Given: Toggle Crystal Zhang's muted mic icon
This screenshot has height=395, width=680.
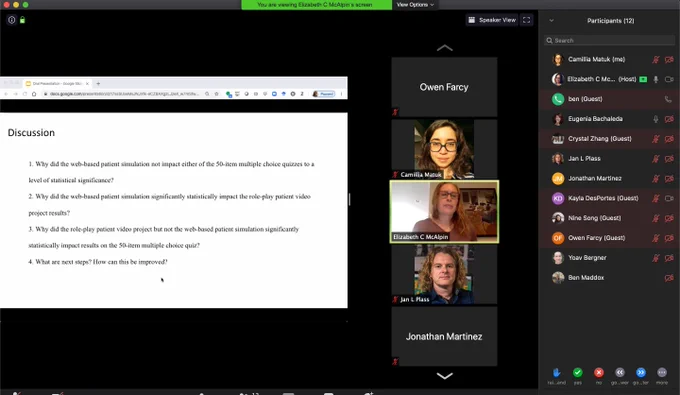Looking at the screenshot, I should tap(656, 139).
